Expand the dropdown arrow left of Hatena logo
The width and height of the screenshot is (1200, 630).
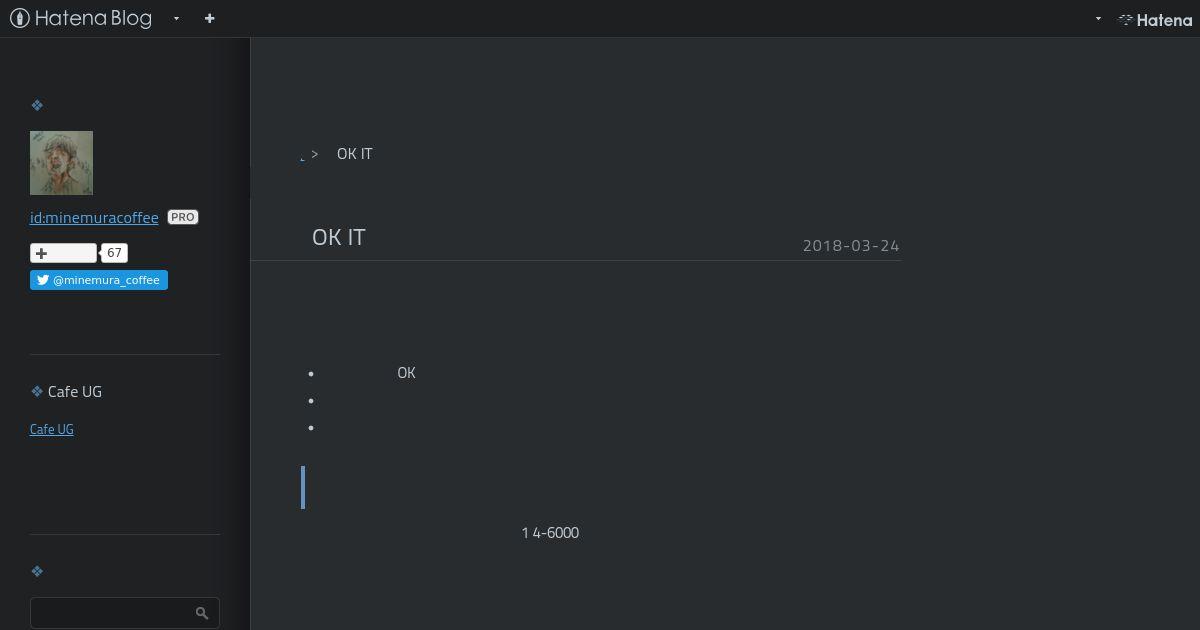(x=1098, y=18)
